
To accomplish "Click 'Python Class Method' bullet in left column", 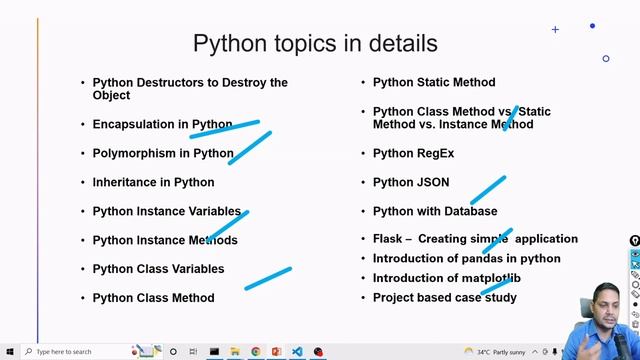I will 153,298.
